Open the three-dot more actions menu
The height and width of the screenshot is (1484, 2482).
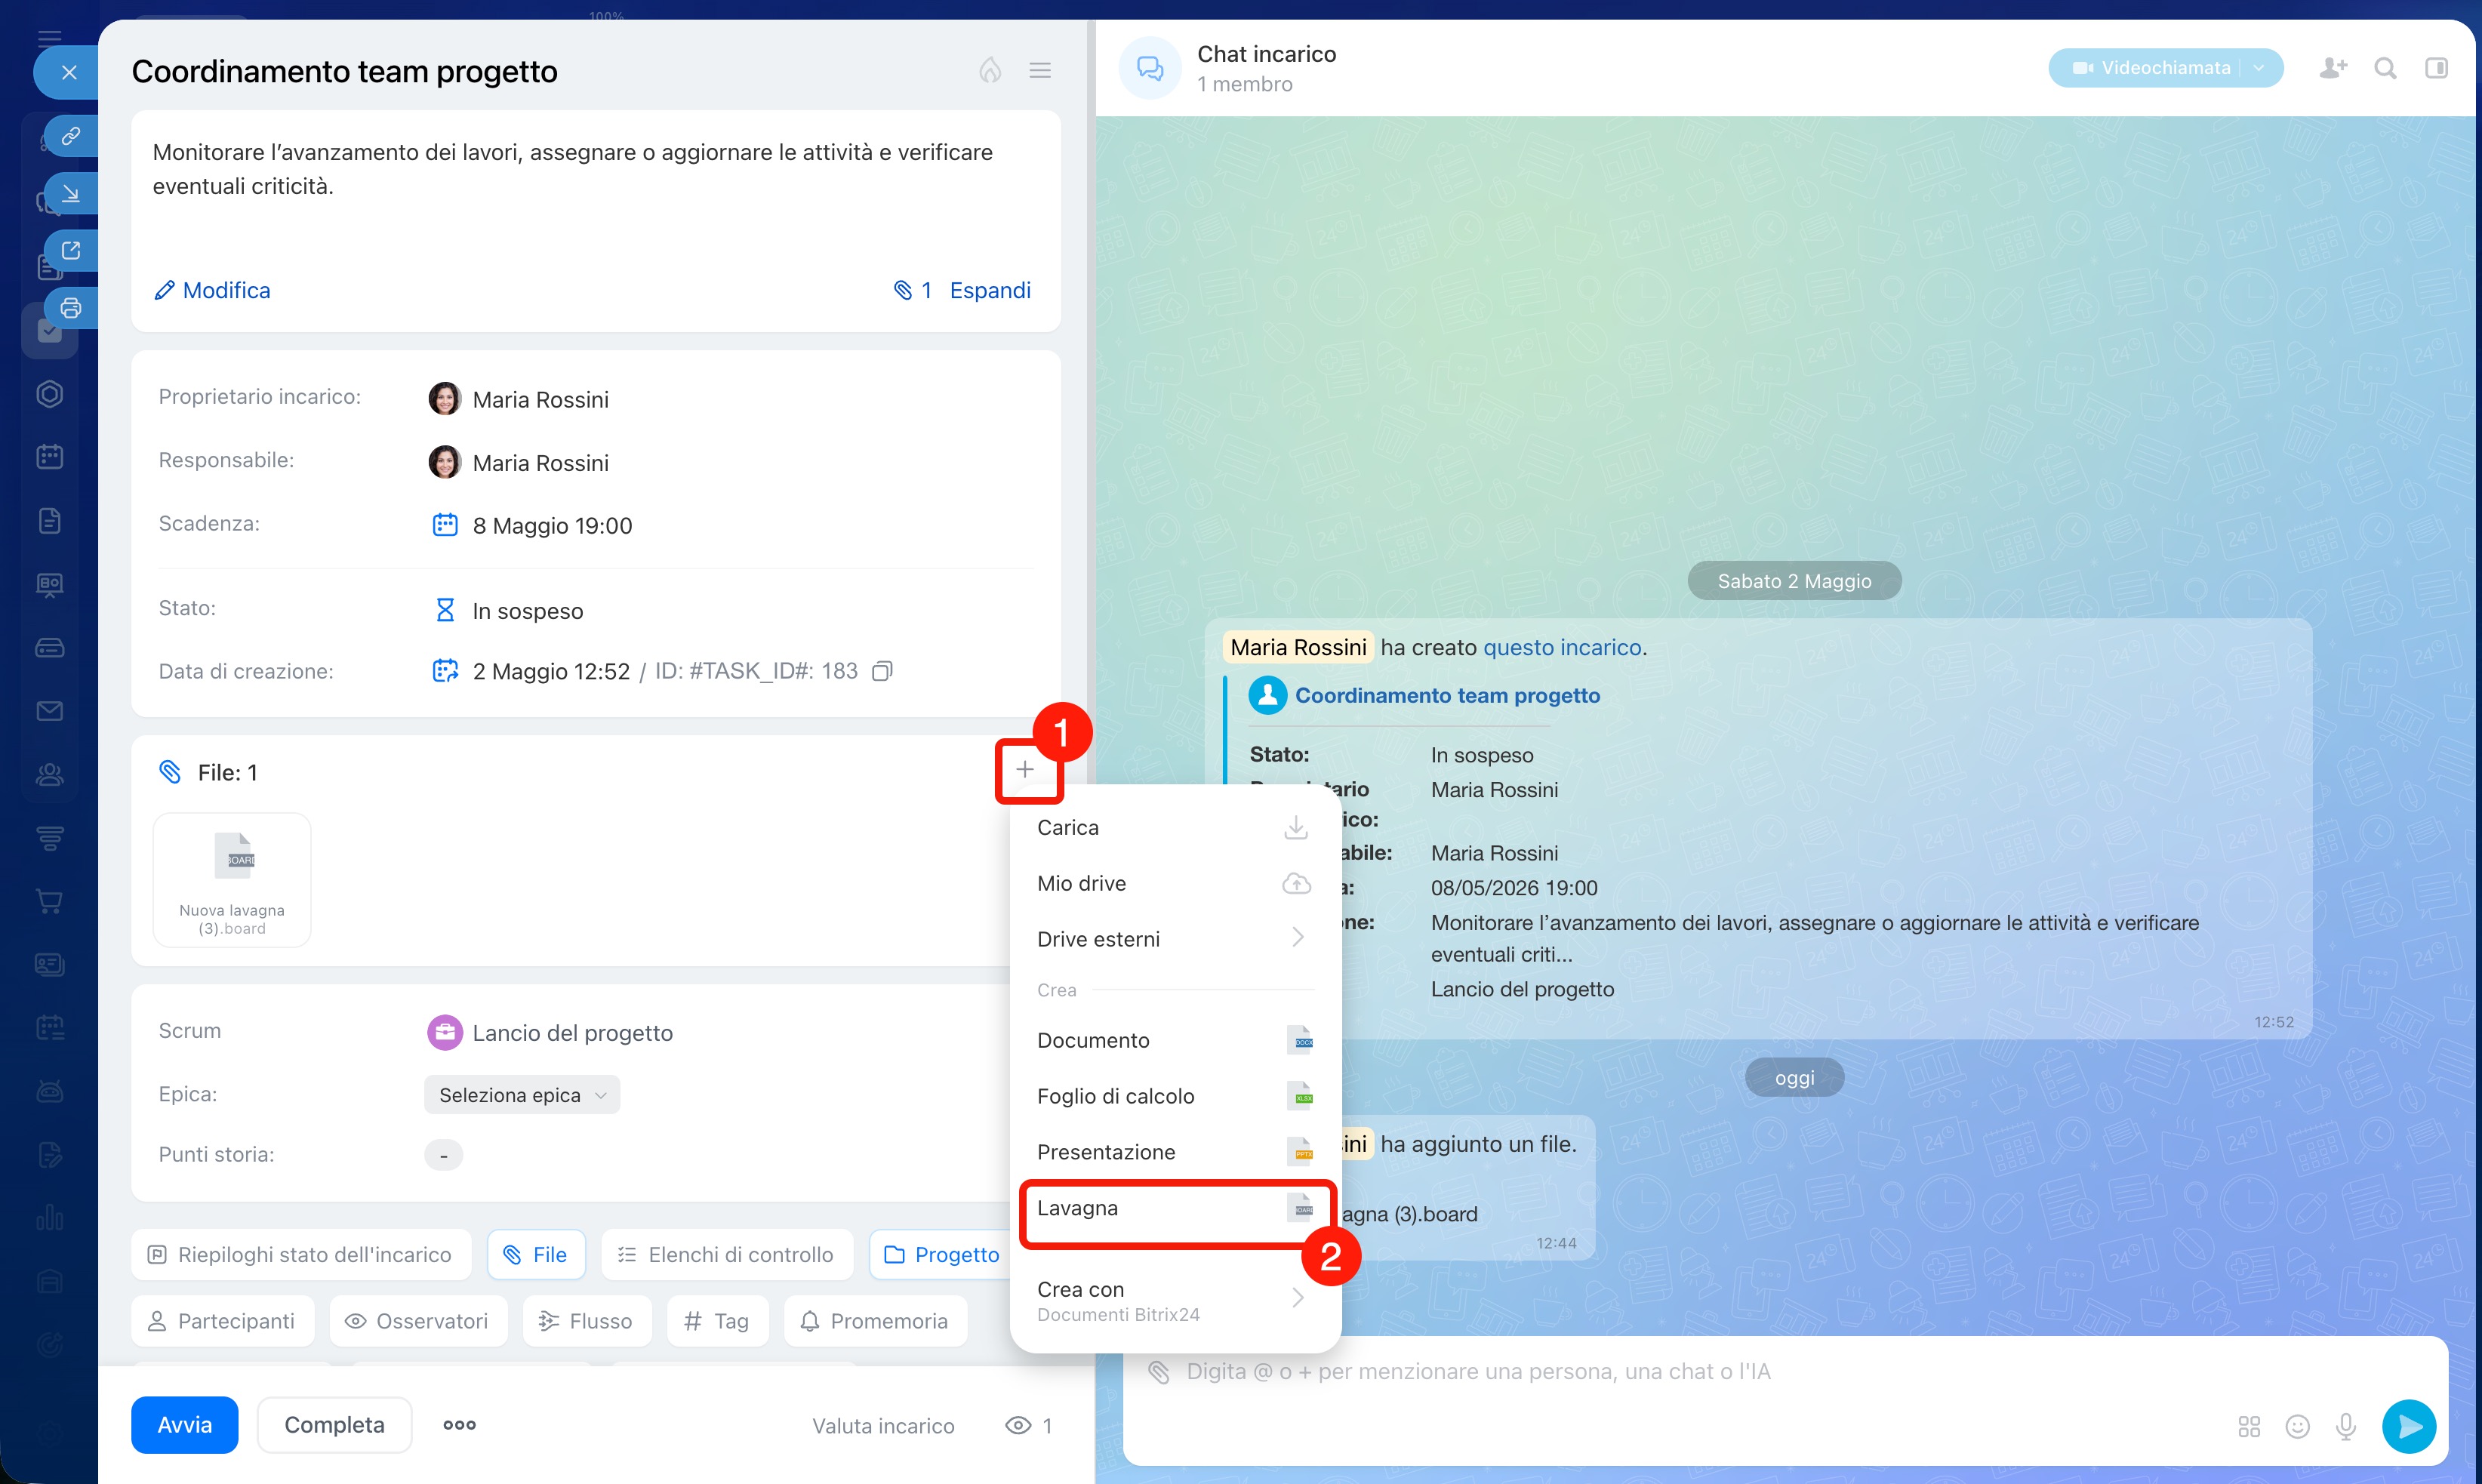pos(459,1425)
